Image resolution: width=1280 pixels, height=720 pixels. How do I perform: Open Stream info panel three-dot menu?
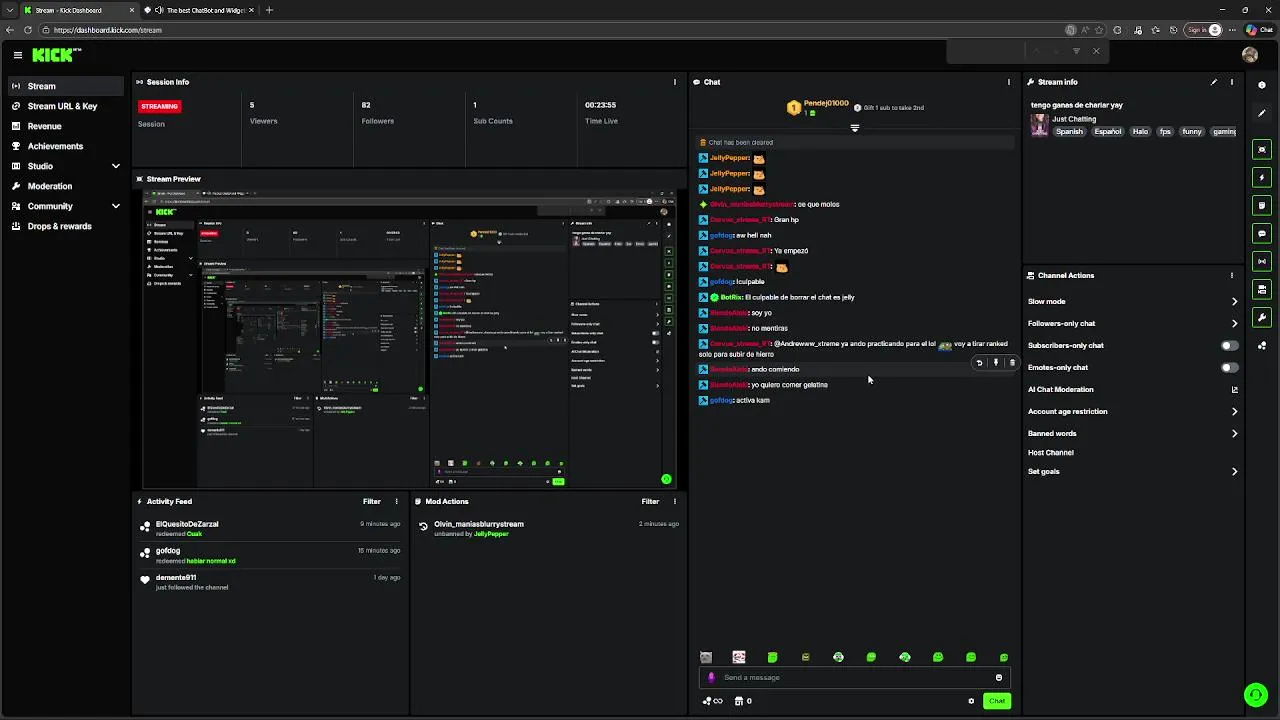point(1232,82)
